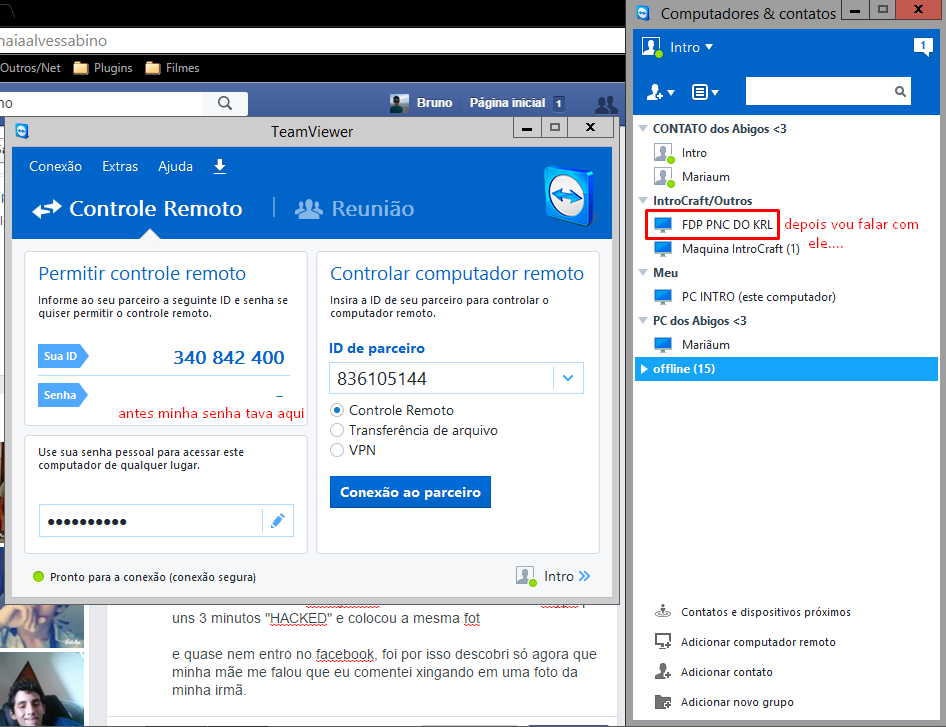
Task: Click the Senha label tag
Action: click(63, 395)
